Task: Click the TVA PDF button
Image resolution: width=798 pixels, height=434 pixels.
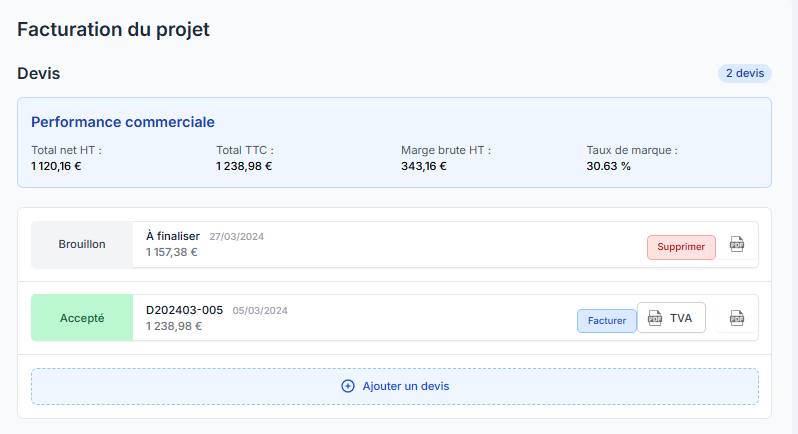Action: click(671, 318)
